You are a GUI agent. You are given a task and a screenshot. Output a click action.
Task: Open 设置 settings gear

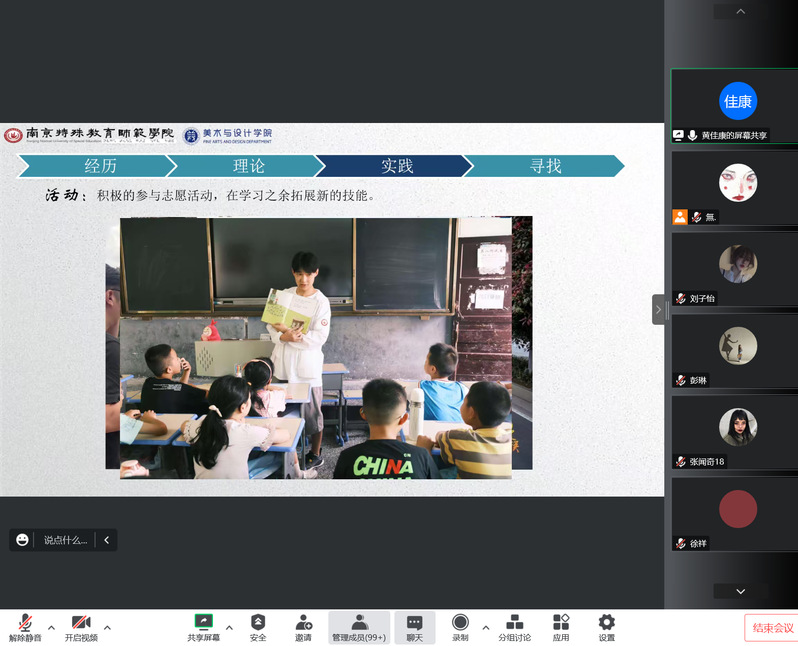pos(606,626)
